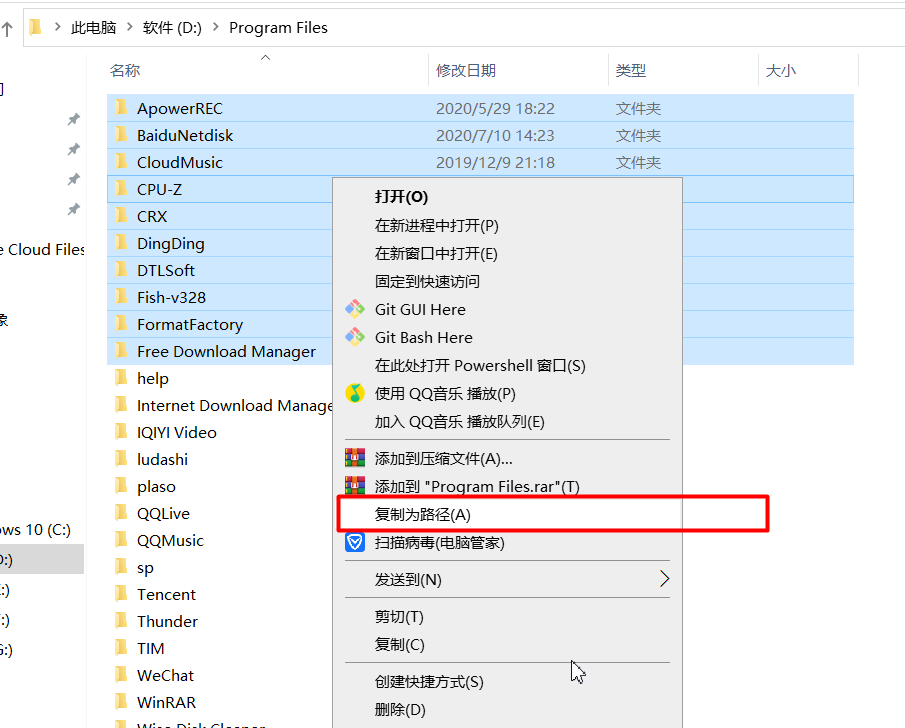This screenshot has height=728, width=905.
Task: Click the 2020/7/10 14:23 date cell
Action: (495, 135)
